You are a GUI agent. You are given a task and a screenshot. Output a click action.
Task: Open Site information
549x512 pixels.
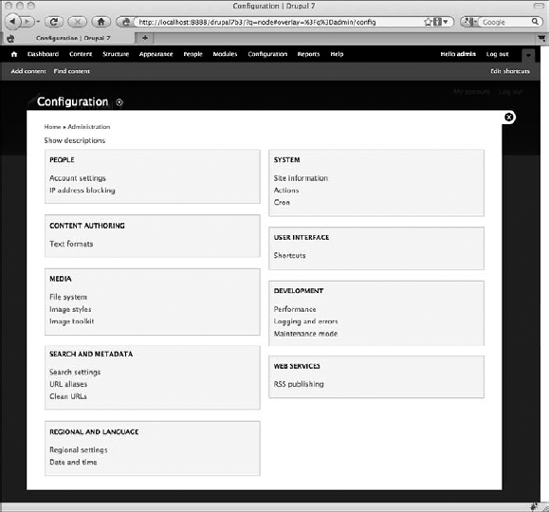coord(301,178)
